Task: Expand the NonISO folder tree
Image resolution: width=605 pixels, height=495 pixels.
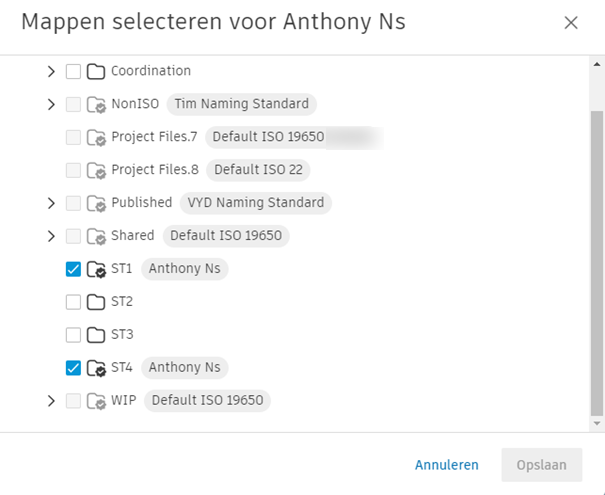Action: (51, 104)
